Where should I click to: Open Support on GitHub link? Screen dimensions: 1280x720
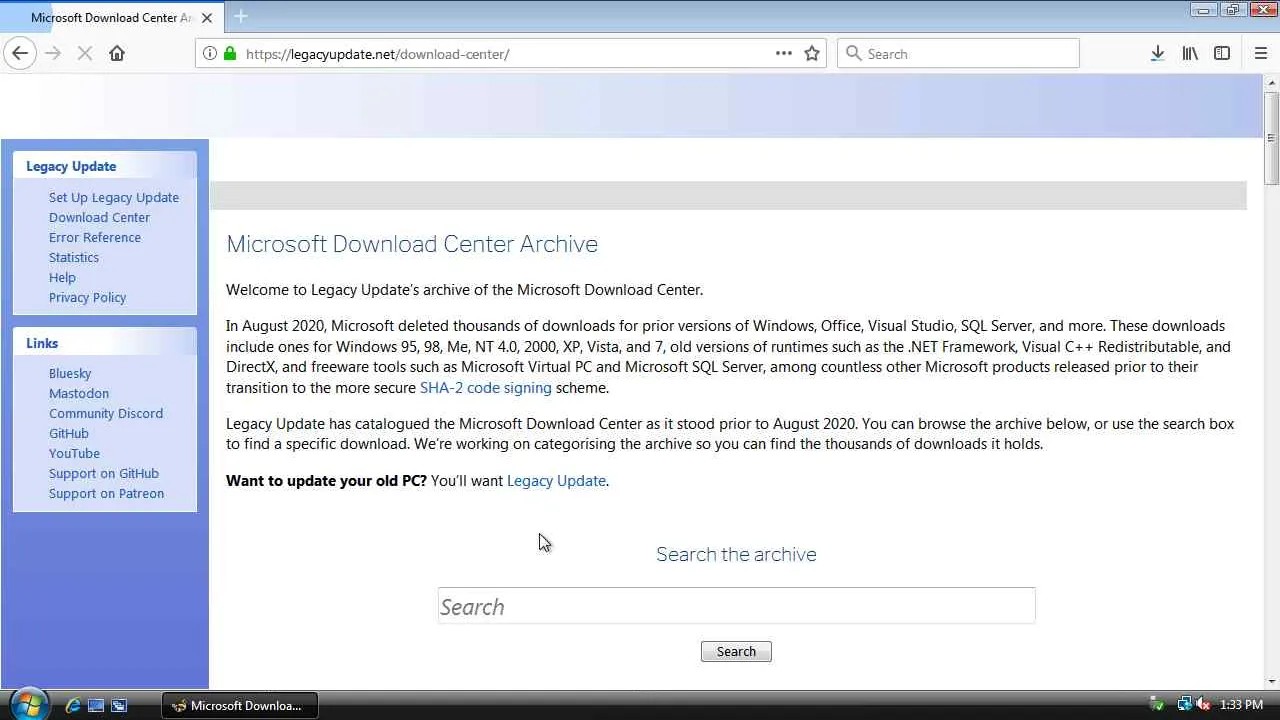[104, 473]
